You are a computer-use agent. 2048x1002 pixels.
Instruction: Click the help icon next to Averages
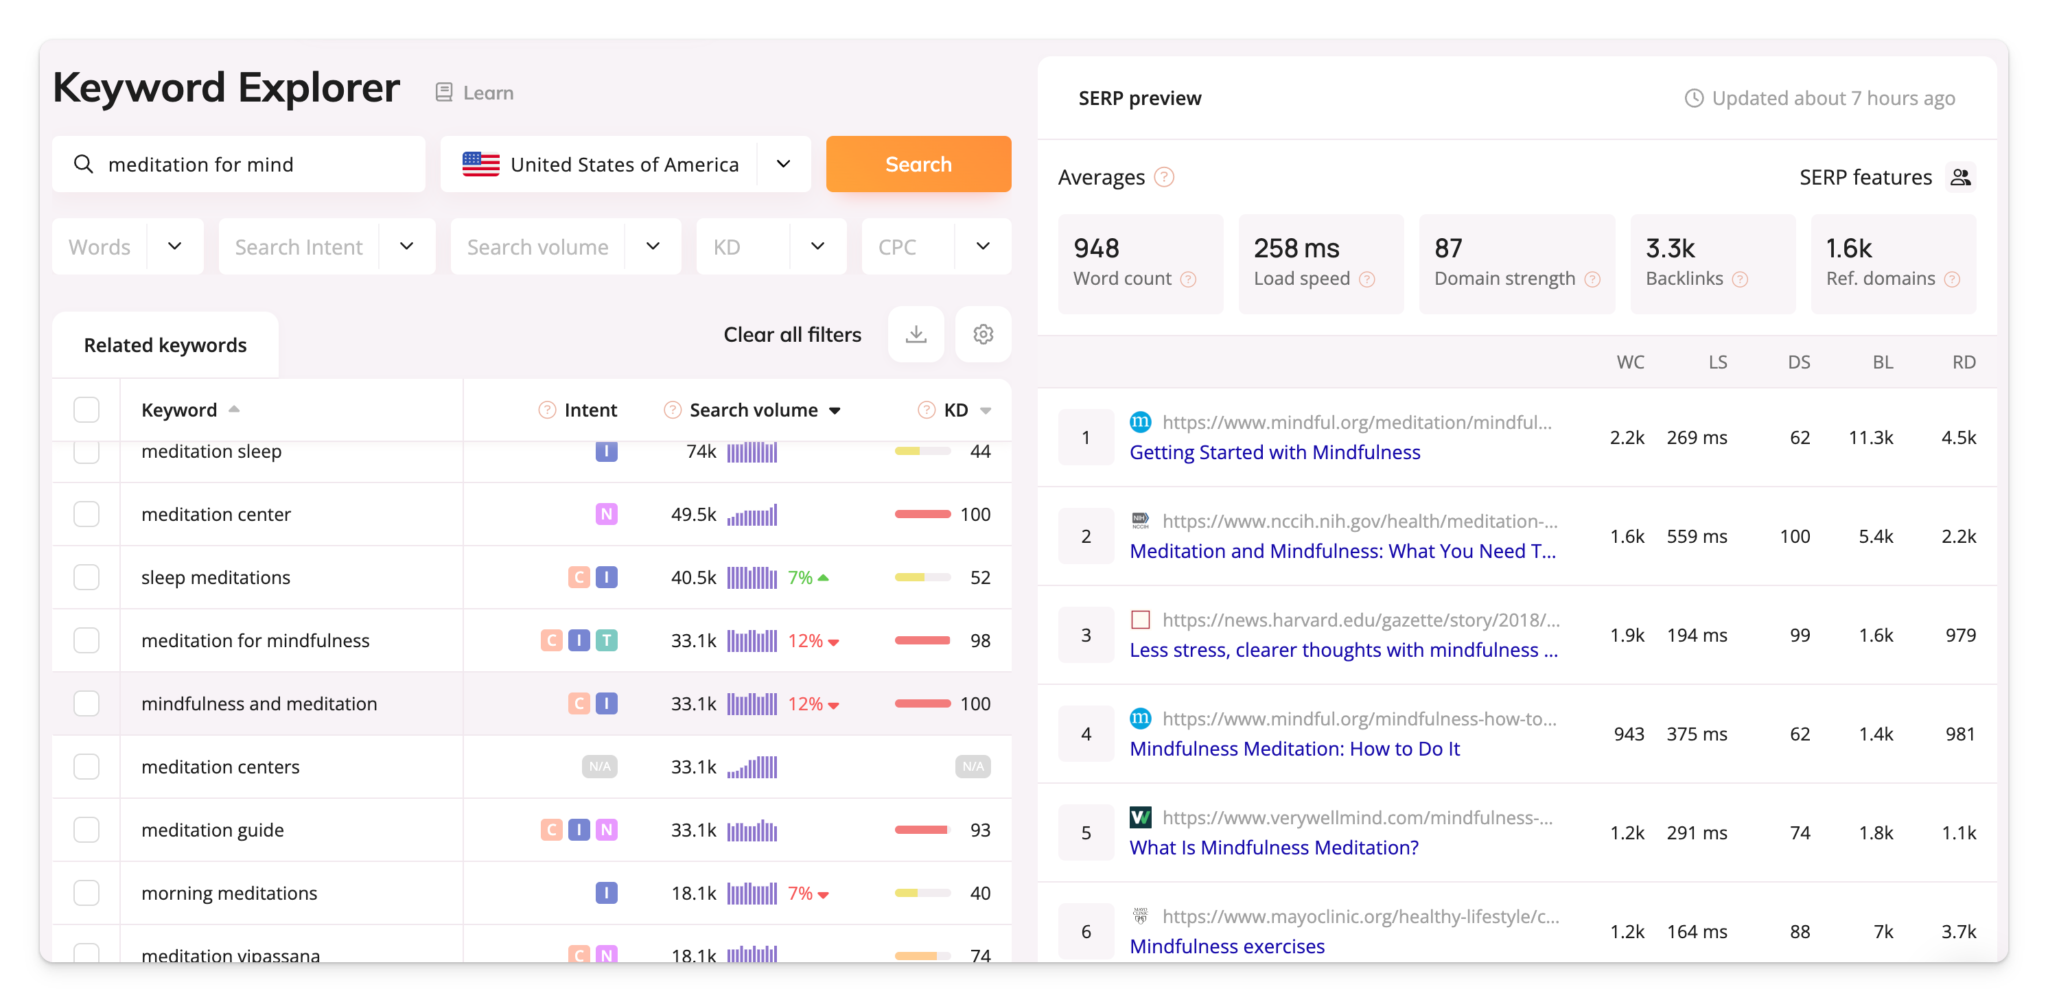1163,177
